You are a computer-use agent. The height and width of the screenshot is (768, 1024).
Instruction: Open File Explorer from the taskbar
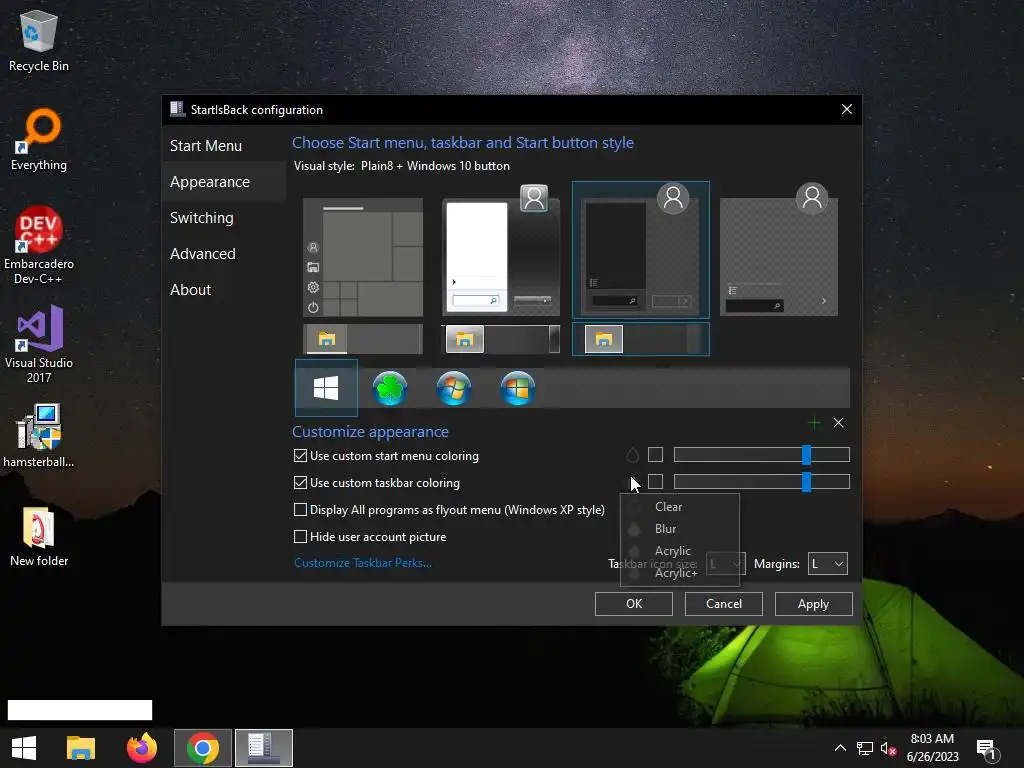click(81, 748)
